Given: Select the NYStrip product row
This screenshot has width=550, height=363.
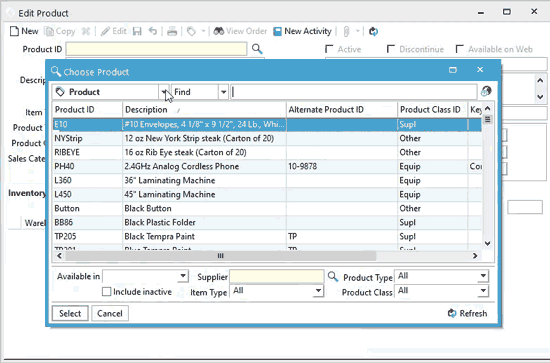Looking at the screenshot, I should coord(267,138).
